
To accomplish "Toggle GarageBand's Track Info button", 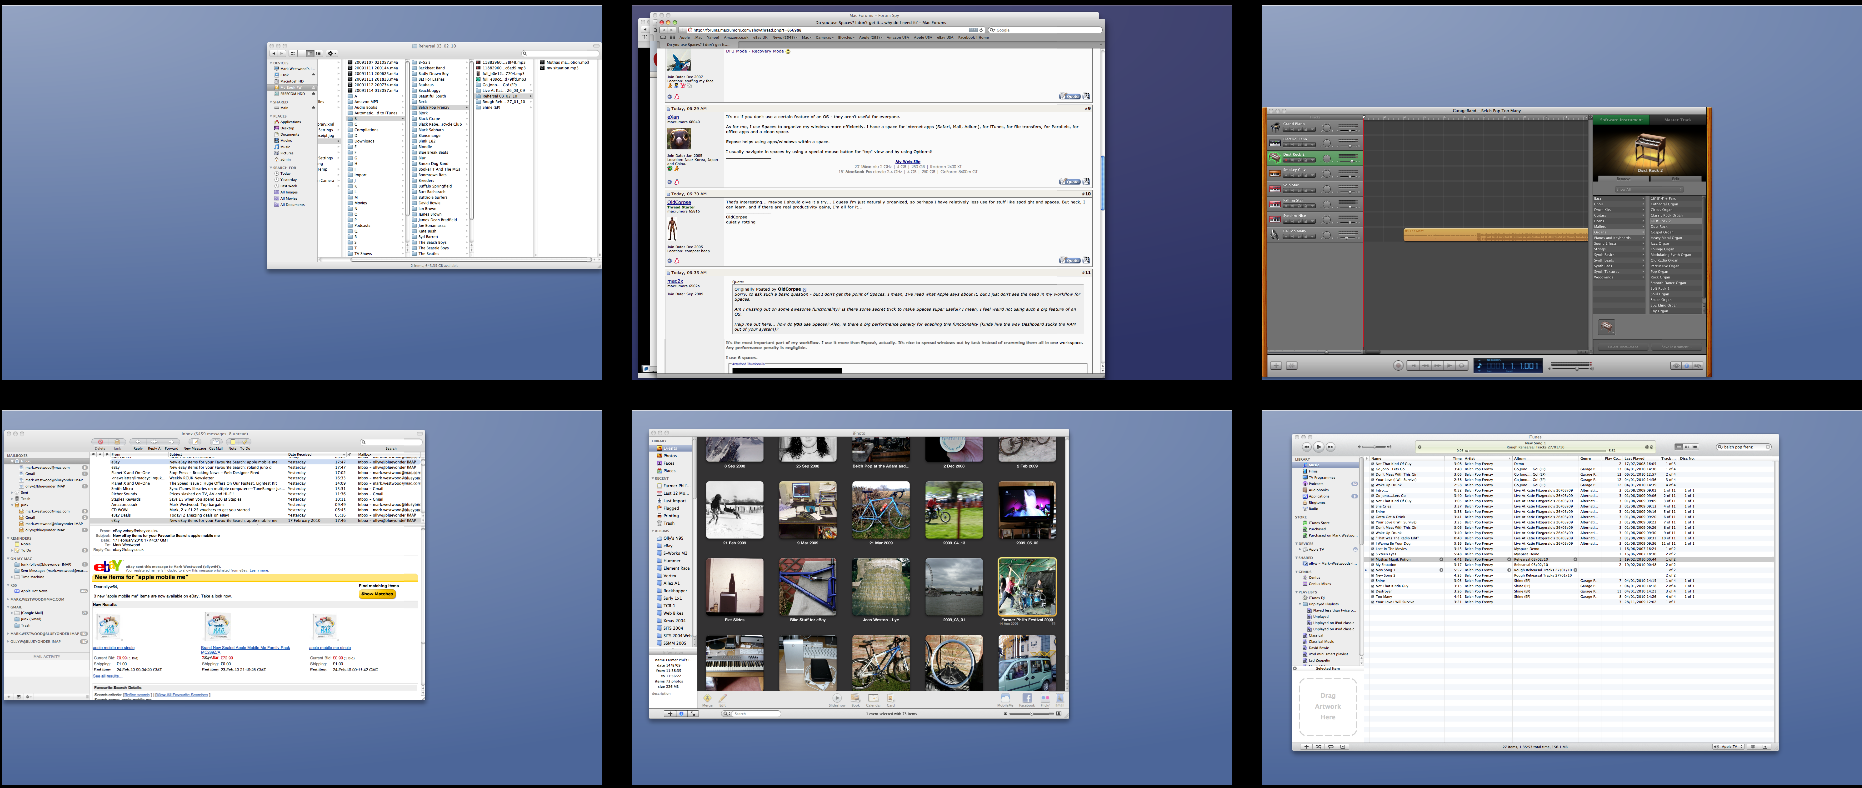I will (x=1687, y=365).
